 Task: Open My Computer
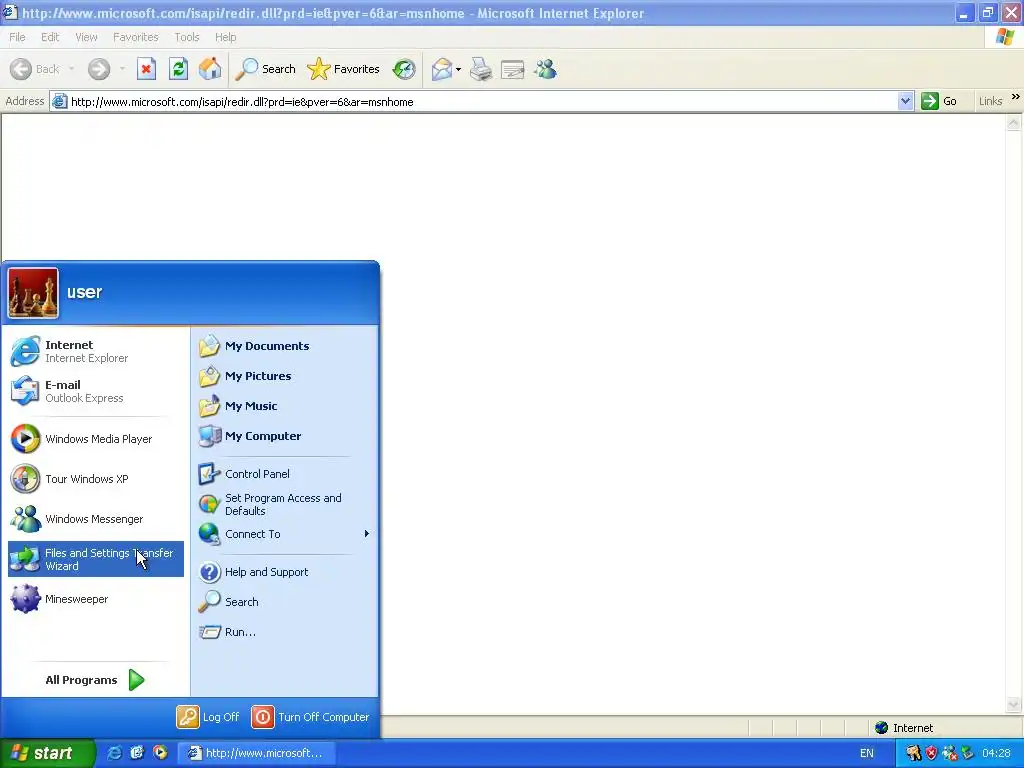(x=286, y=436)
